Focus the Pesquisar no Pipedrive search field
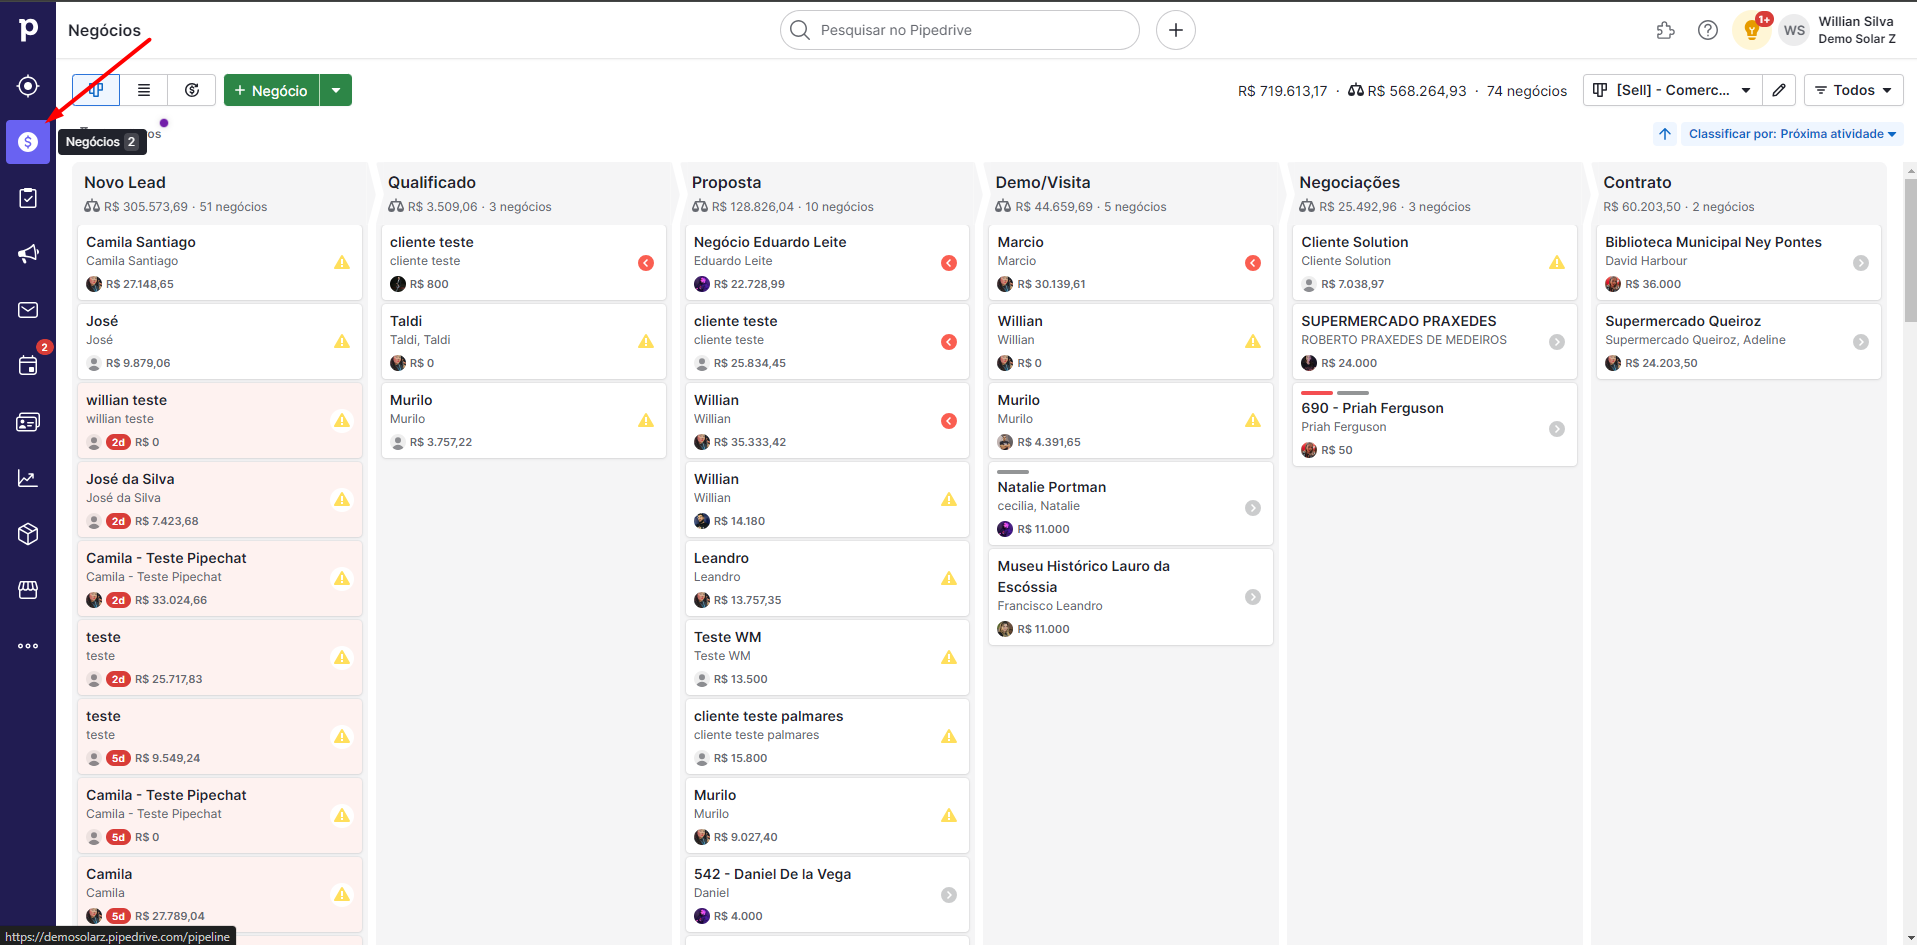Screen dimensions: 1917x945 coord(960,30)
